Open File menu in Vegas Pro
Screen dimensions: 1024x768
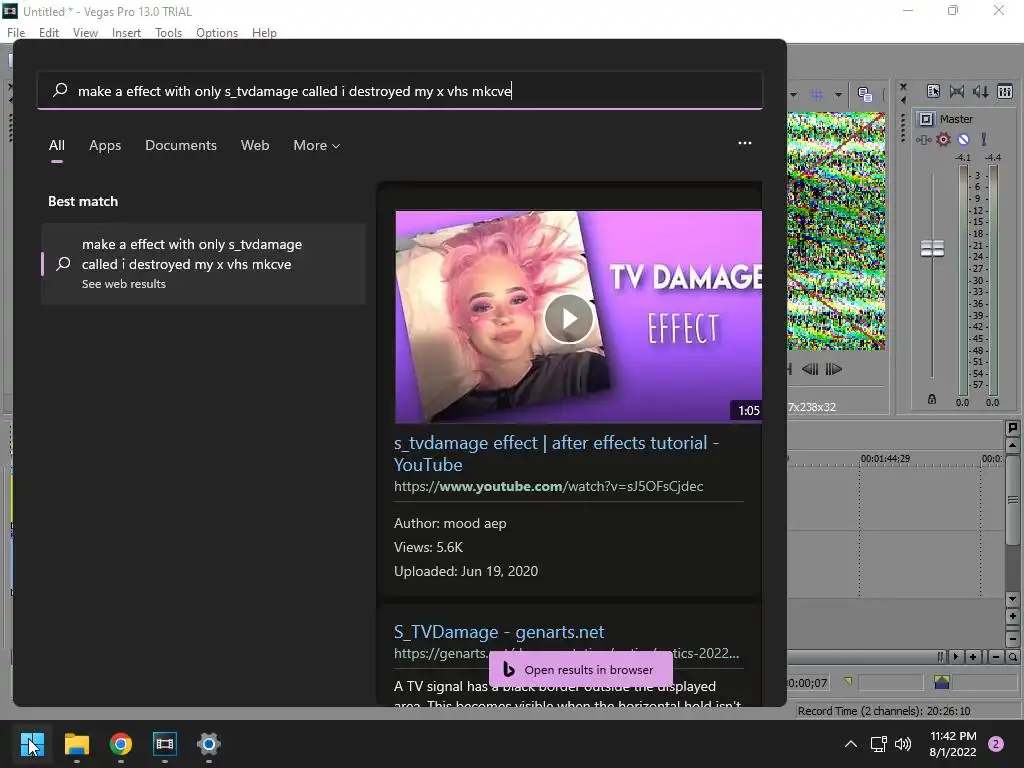(x=16, y=33)
